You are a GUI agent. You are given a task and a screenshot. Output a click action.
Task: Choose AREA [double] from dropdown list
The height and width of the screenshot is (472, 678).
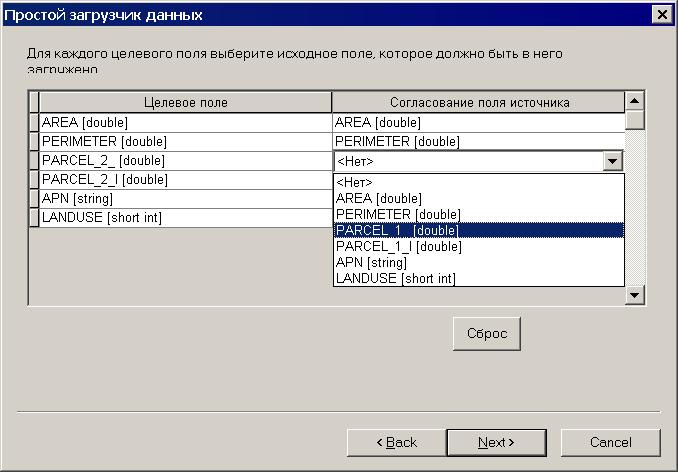click(x=479, y=198)
